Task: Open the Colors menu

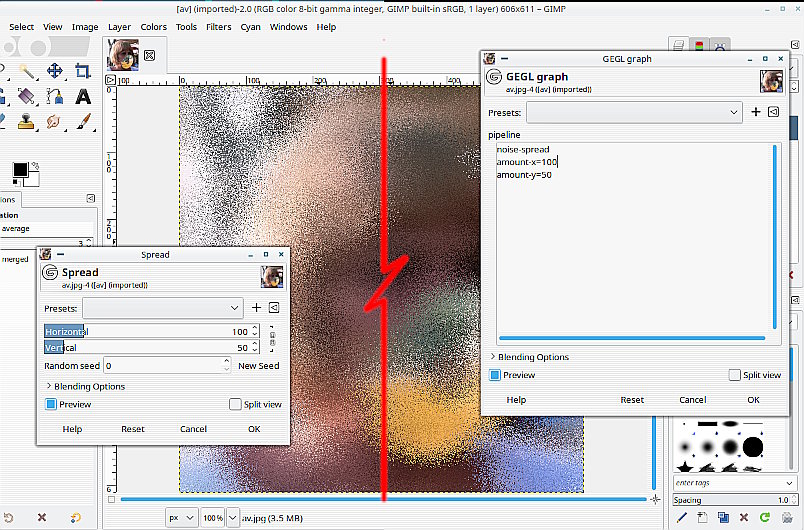Action: tap(153, 27)
